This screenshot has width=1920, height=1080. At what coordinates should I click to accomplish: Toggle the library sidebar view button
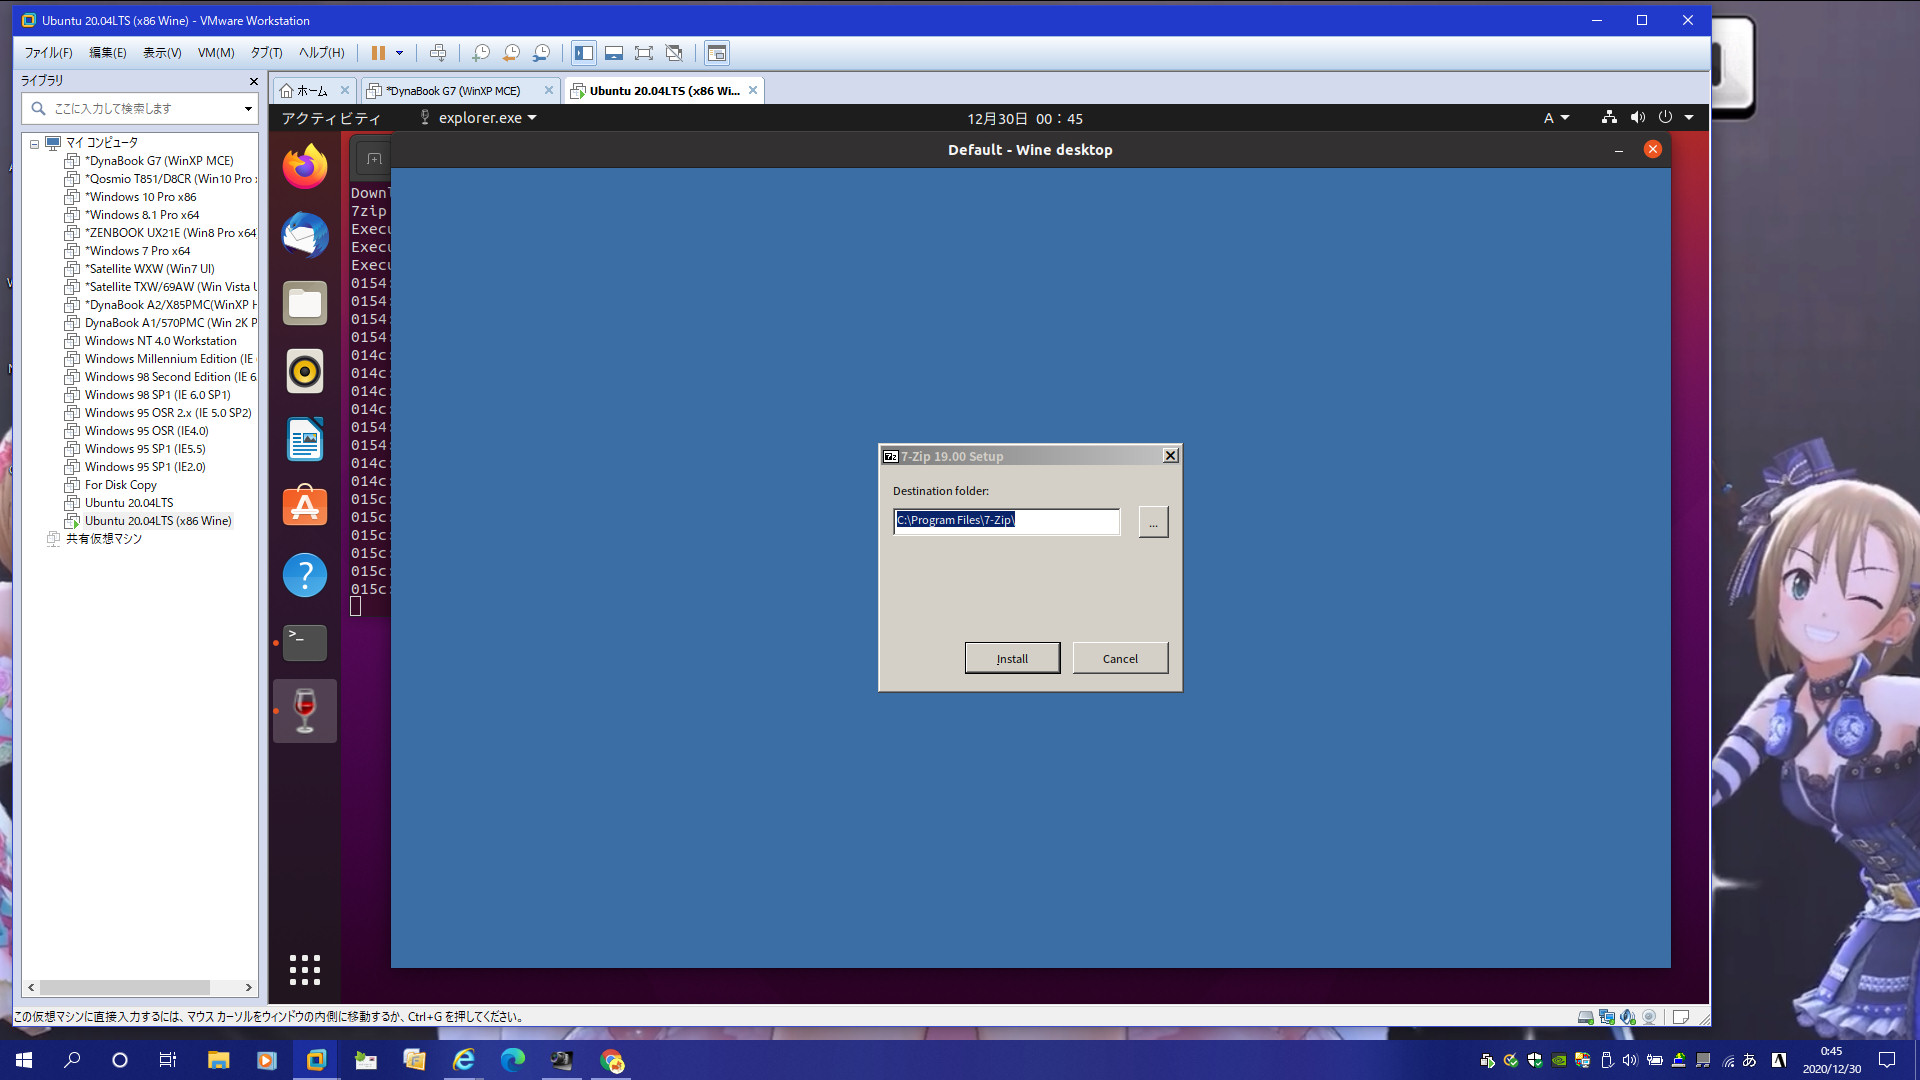click(584, 53)
